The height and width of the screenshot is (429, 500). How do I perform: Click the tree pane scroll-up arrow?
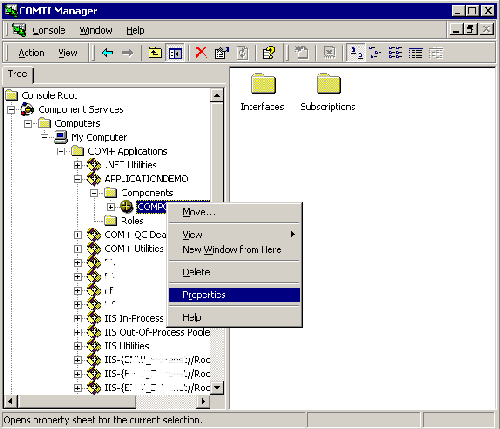coord(217,95)
